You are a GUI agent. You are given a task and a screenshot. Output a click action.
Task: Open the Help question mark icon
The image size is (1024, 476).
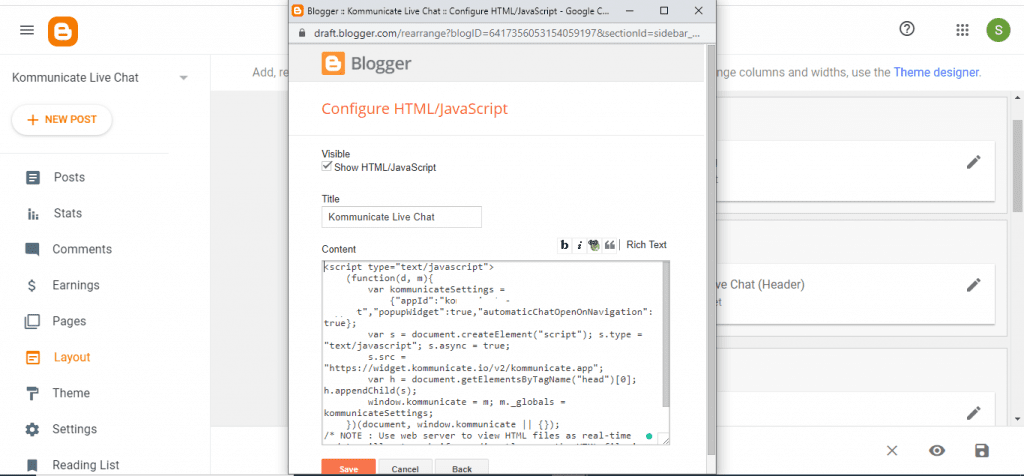(x=906, y=29)
